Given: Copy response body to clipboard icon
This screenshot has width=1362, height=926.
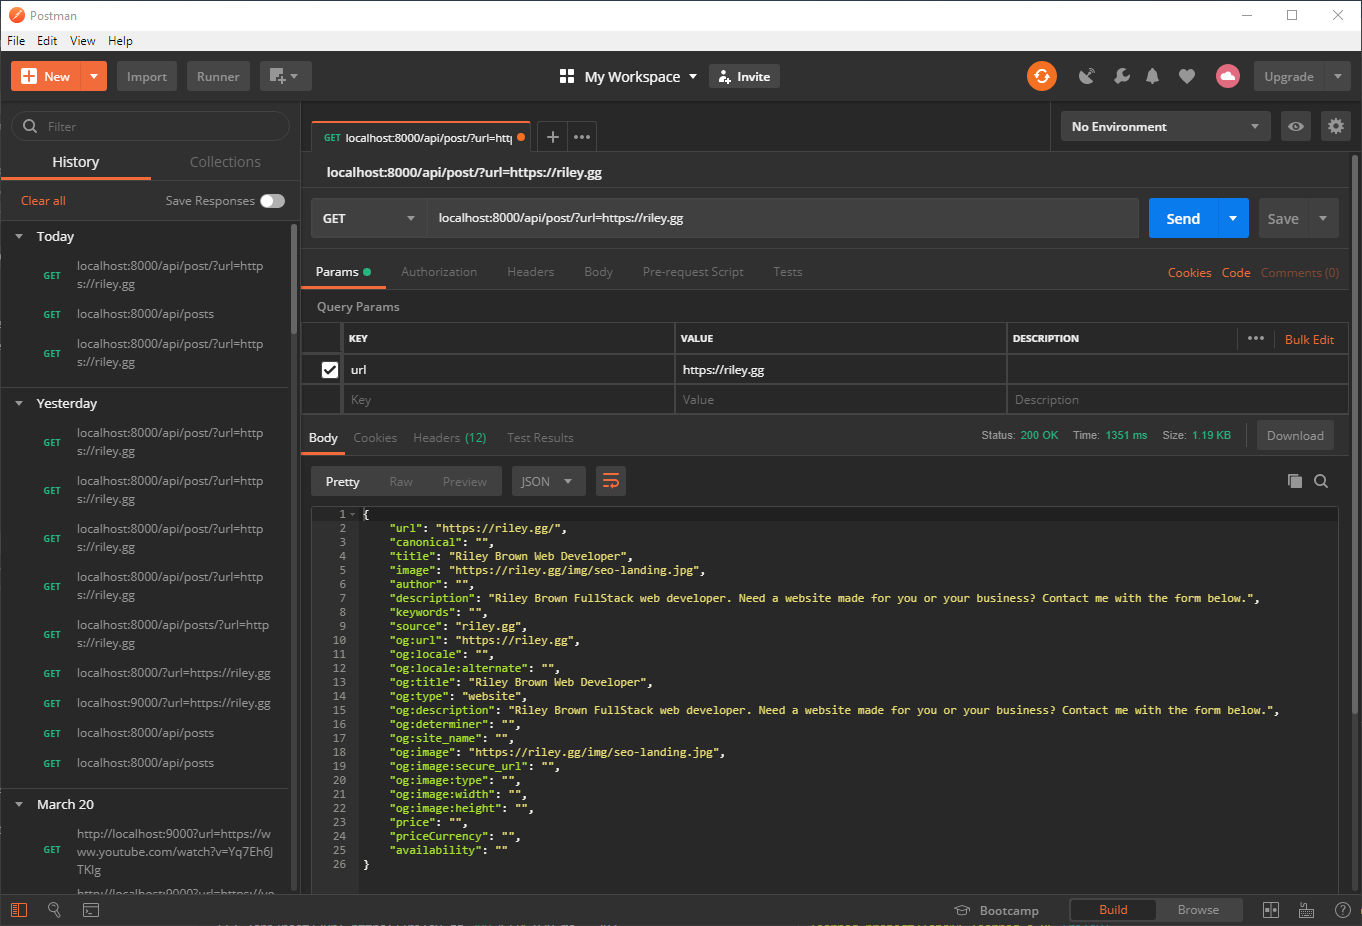Looking at the screenshot, I should [1295, 481].
